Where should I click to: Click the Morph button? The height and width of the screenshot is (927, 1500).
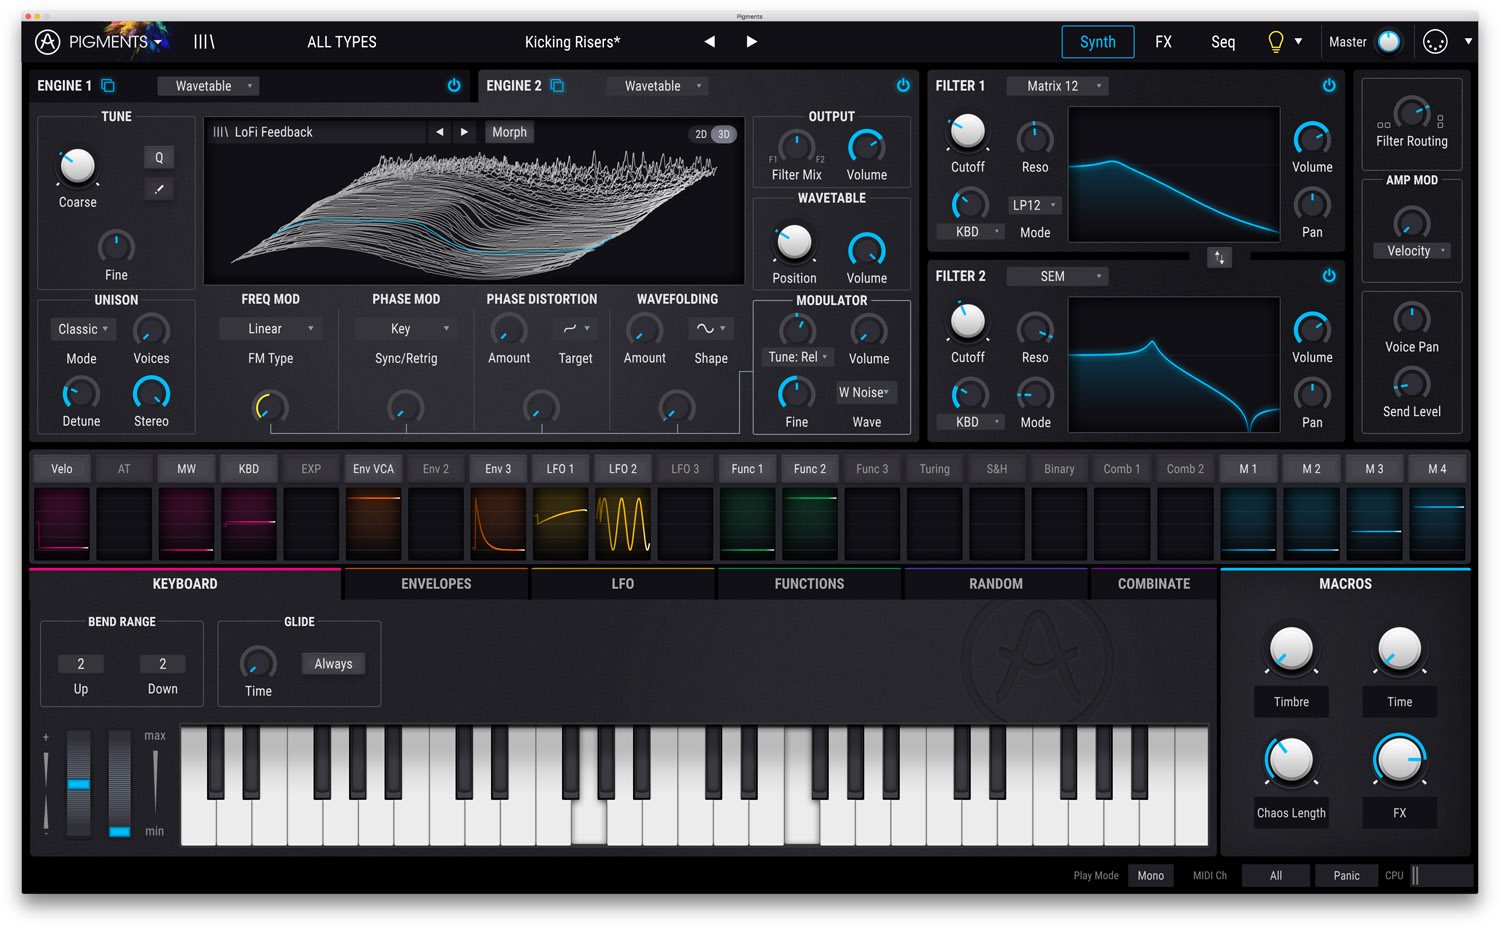tap(509, 132)
